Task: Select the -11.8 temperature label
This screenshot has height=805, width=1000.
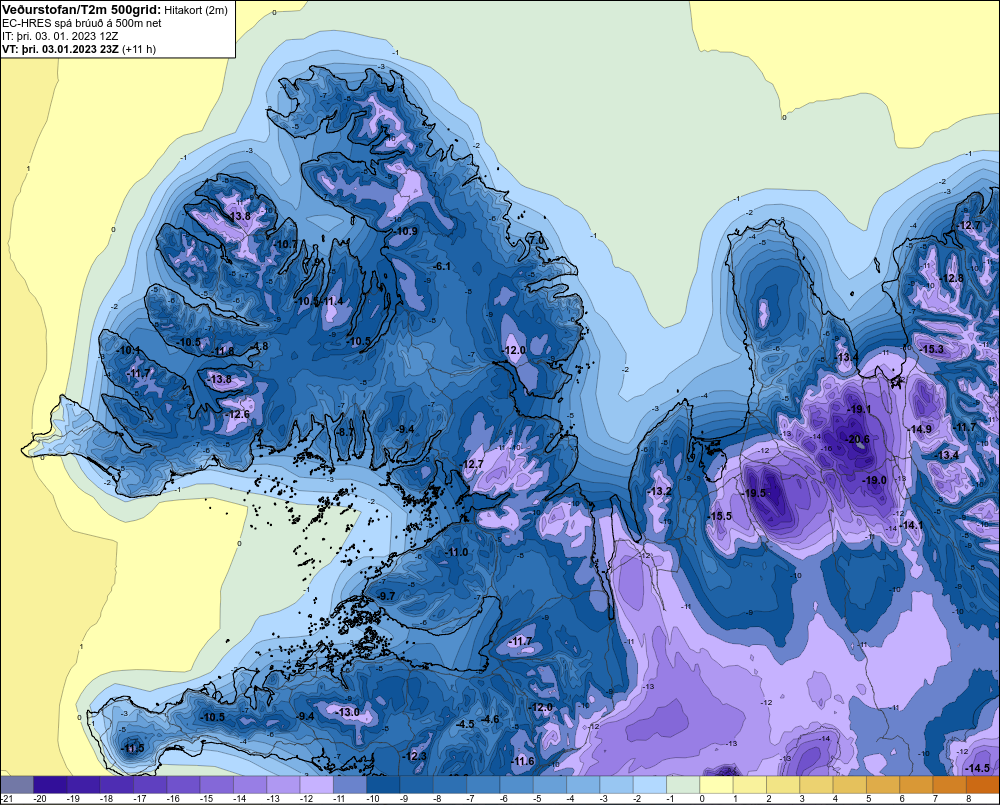Action: coord(223,351)
